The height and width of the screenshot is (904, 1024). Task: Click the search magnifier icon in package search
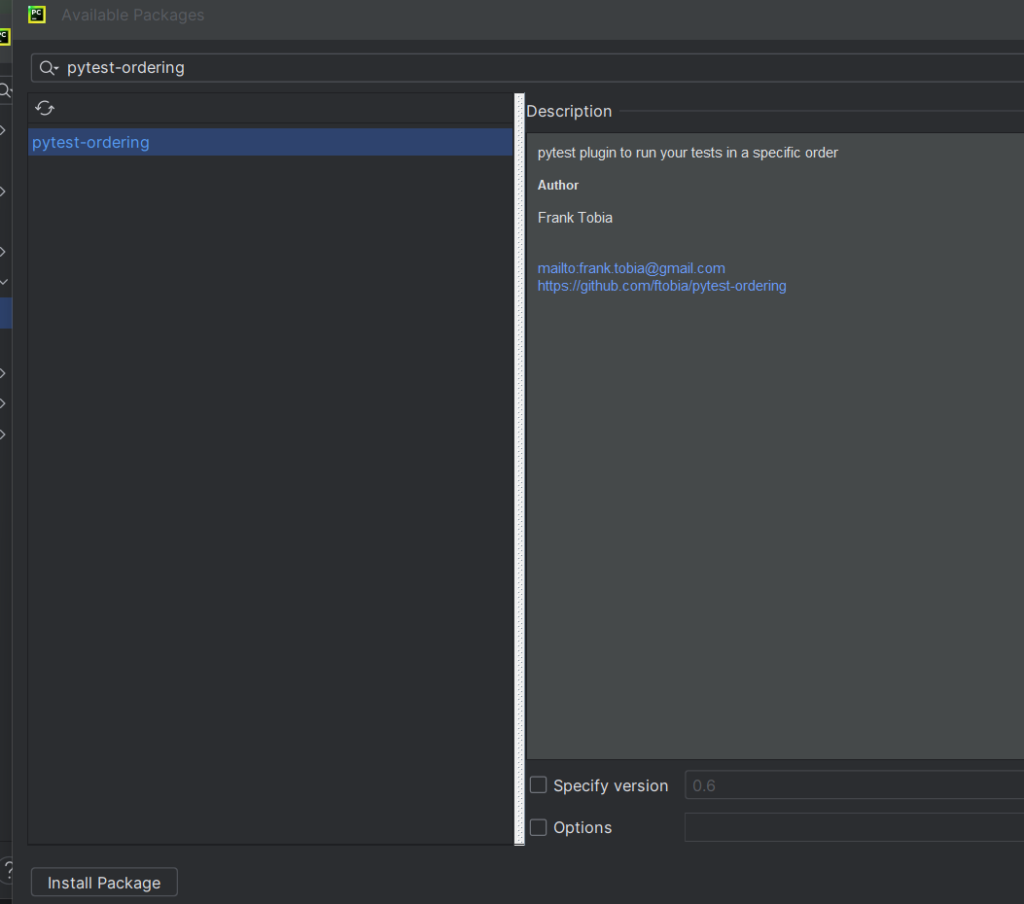tap(48, 68)
